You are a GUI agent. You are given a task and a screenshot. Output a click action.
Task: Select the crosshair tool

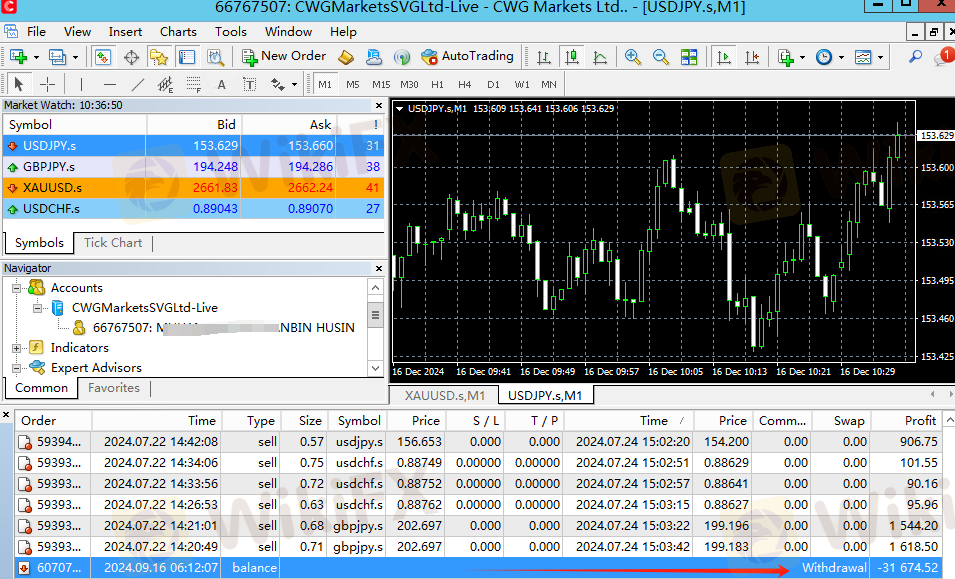point(47,84)
